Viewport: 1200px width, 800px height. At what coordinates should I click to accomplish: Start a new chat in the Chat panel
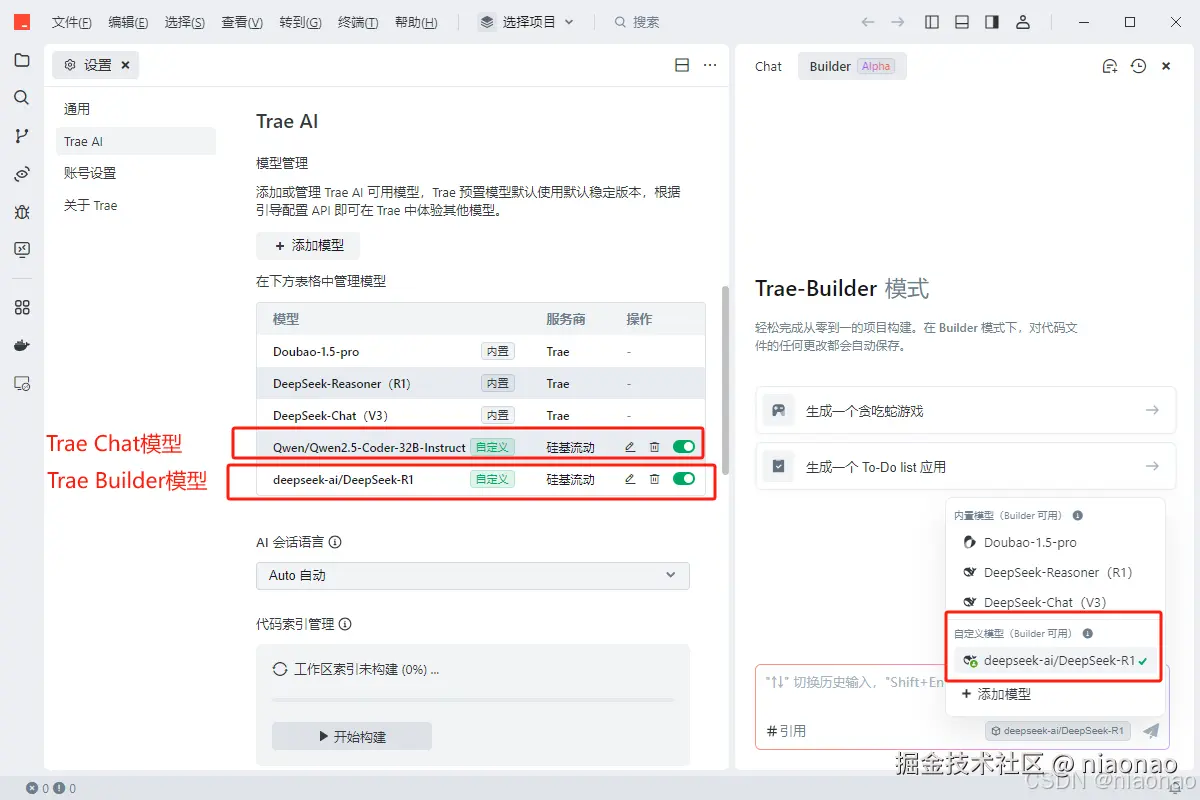pos(1109,66)
